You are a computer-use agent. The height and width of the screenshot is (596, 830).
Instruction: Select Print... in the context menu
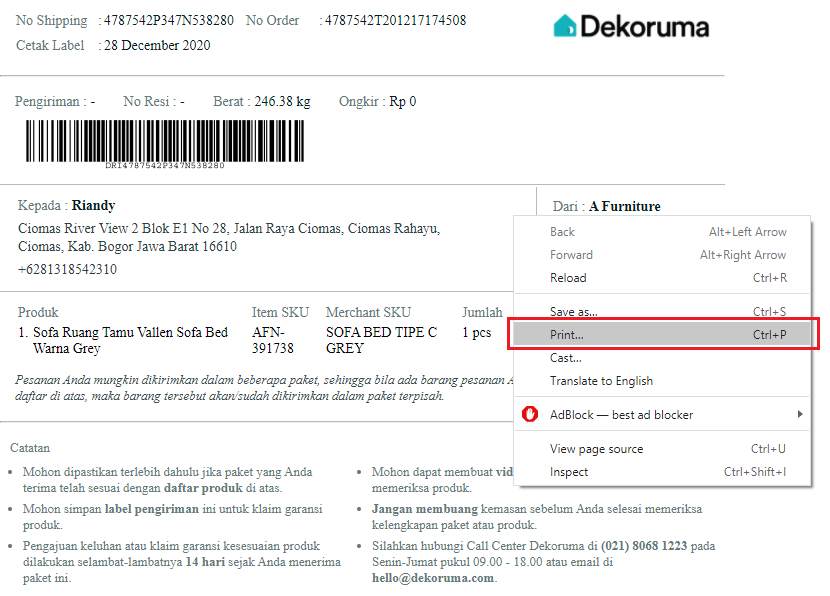pos(662,335)
